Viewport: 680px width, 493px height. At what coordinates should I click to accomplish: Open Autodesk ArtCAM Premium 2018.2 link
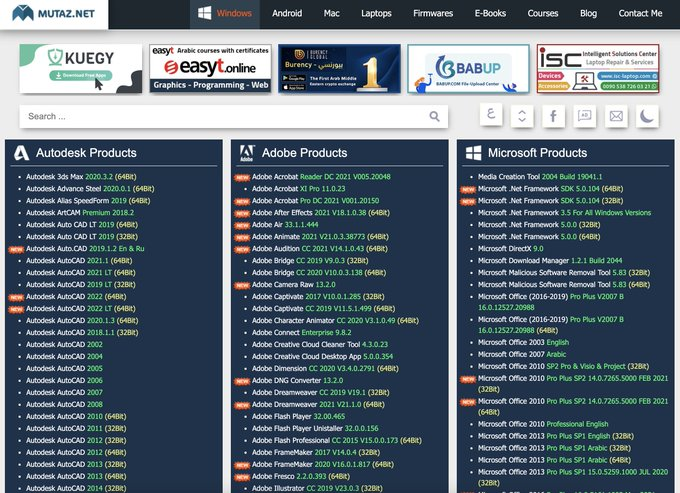[80, 213]
